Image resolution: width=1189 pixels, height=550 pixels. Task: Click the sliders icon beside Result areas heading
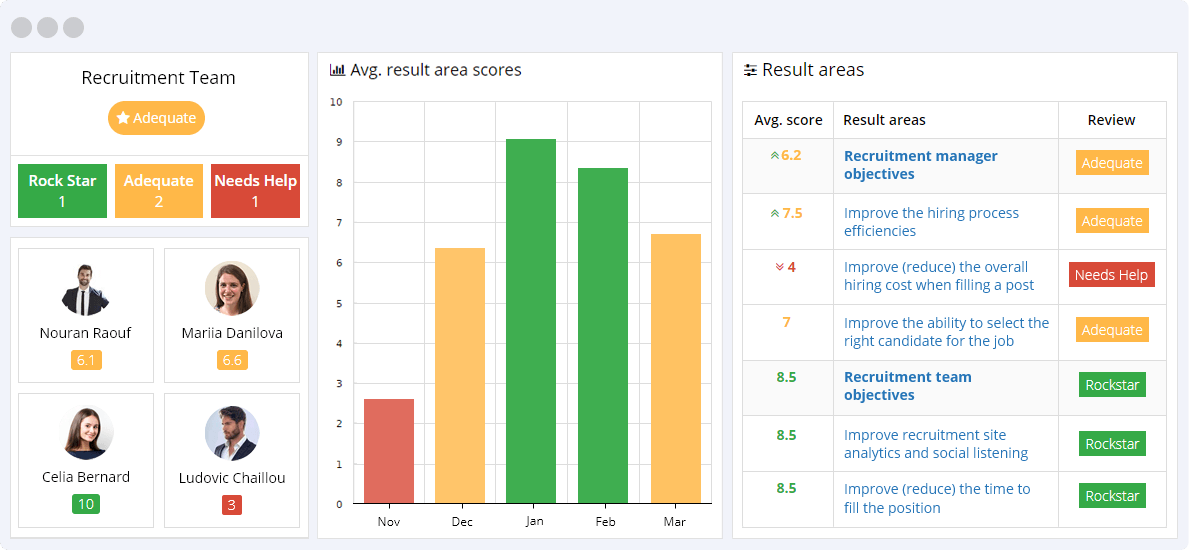[x=750, y=71]
